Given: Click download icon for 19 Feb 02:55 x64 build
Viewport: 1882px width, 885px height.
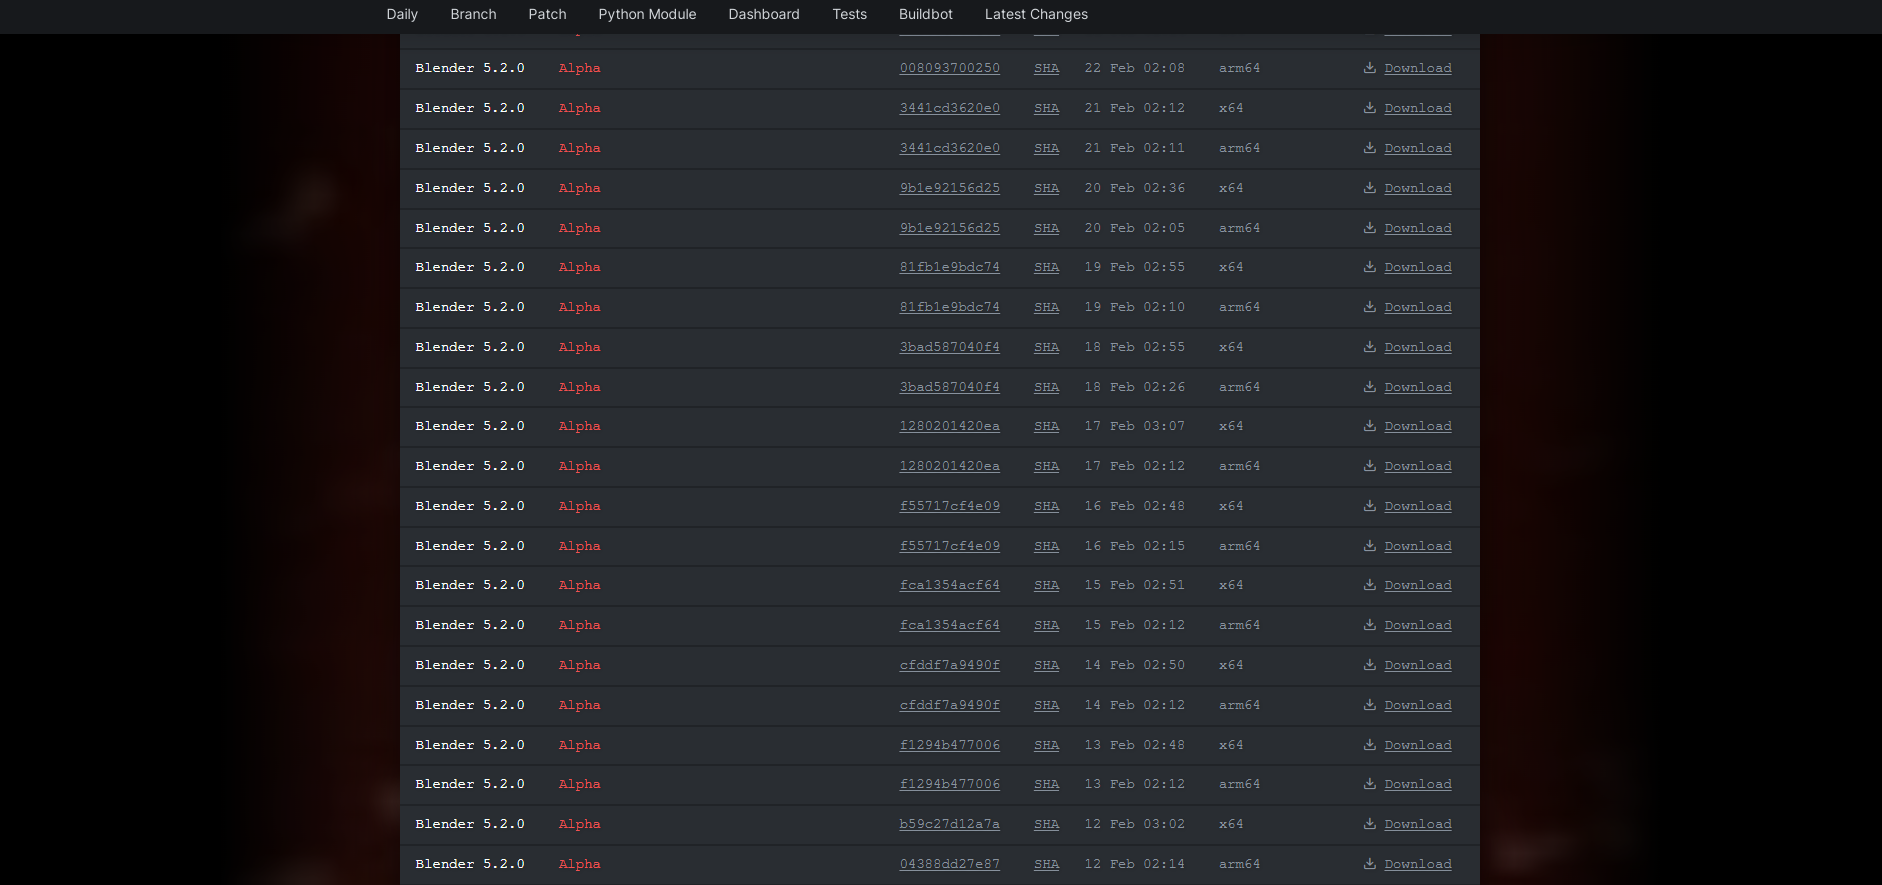Looking at the screenshot, I should click(1370, 267).
